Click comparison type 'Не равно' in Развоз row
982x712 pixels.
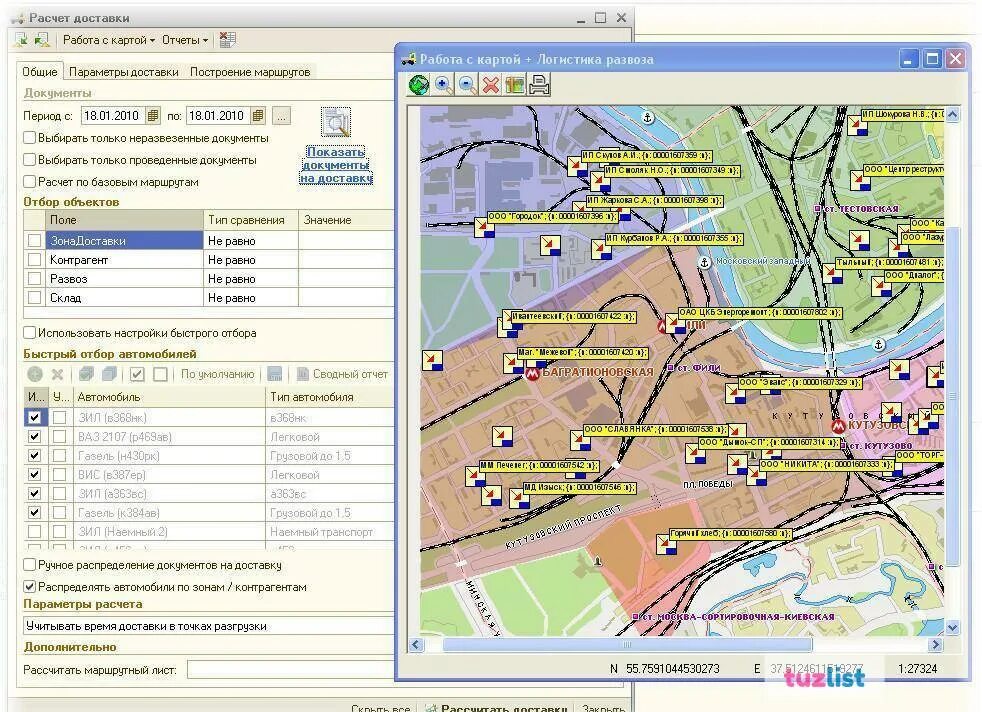(x=251, y=279)
